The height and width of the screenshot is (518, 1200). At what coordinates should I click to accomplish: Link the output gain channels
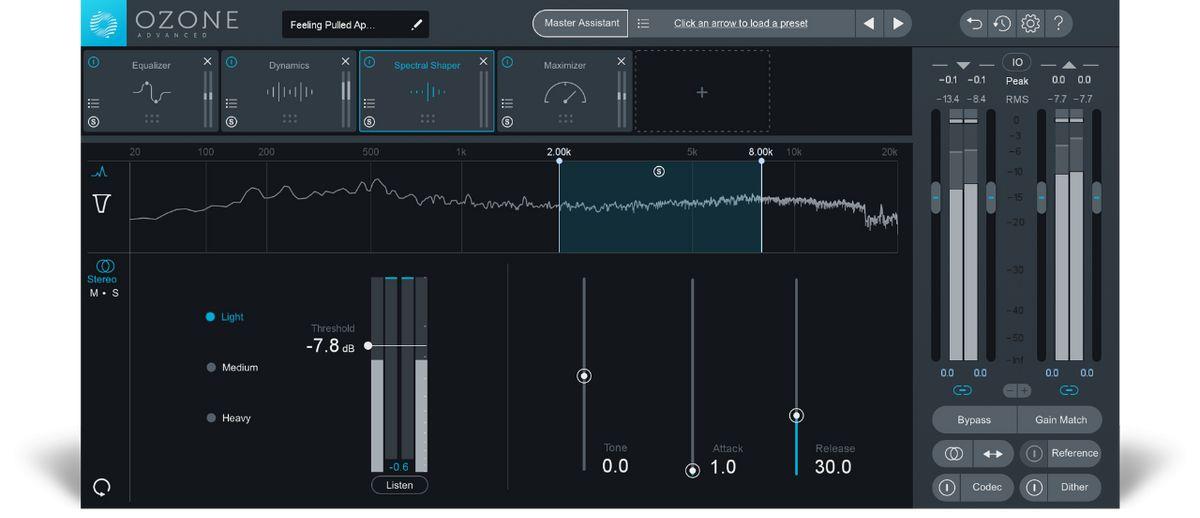[x=1069, y=390]
